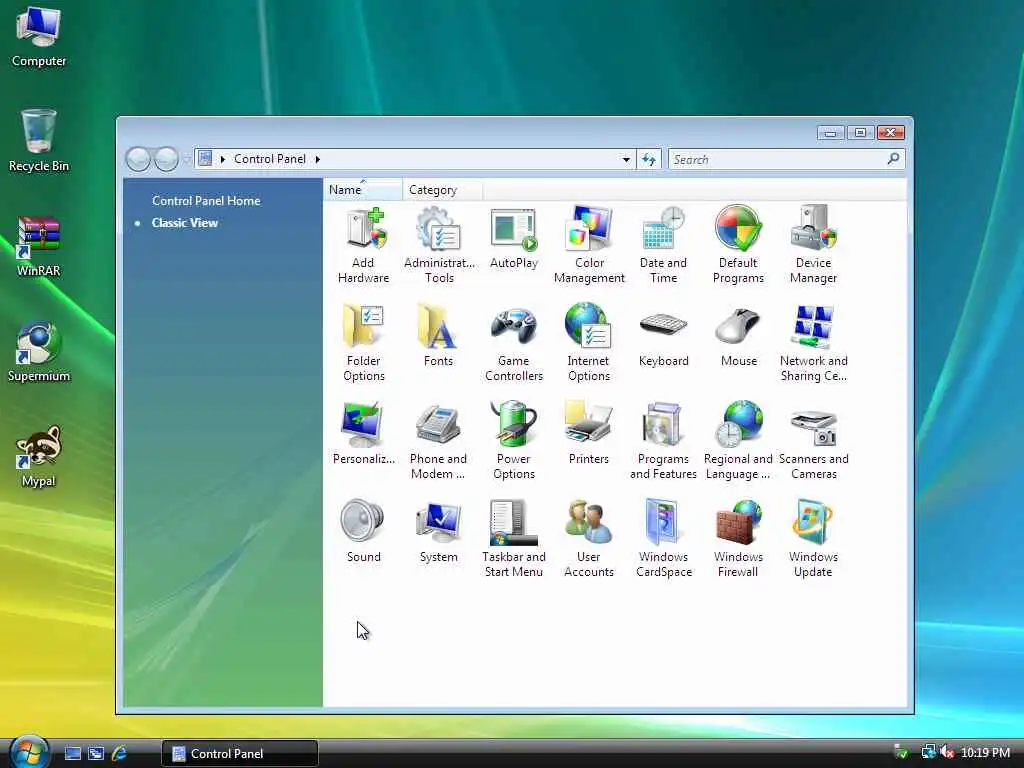Expand the address bar history dropdown
1024x768 pixels.
pyautogui.click(x=626, y=159)
